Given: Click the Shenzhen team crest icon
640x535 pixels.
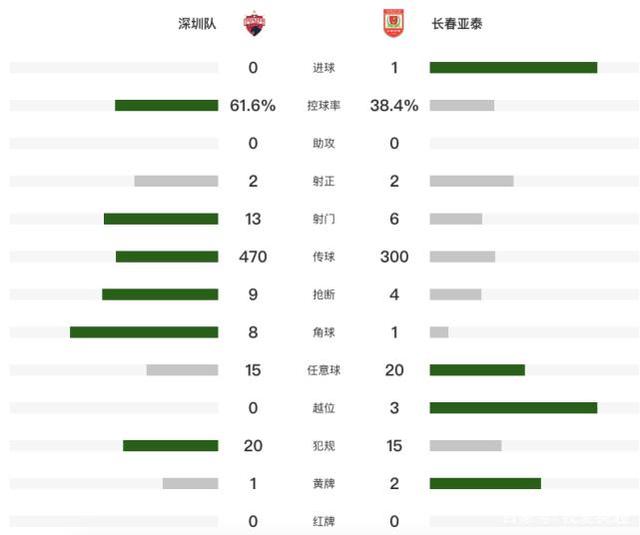Looking at the screenshot, I should point(254,23).
